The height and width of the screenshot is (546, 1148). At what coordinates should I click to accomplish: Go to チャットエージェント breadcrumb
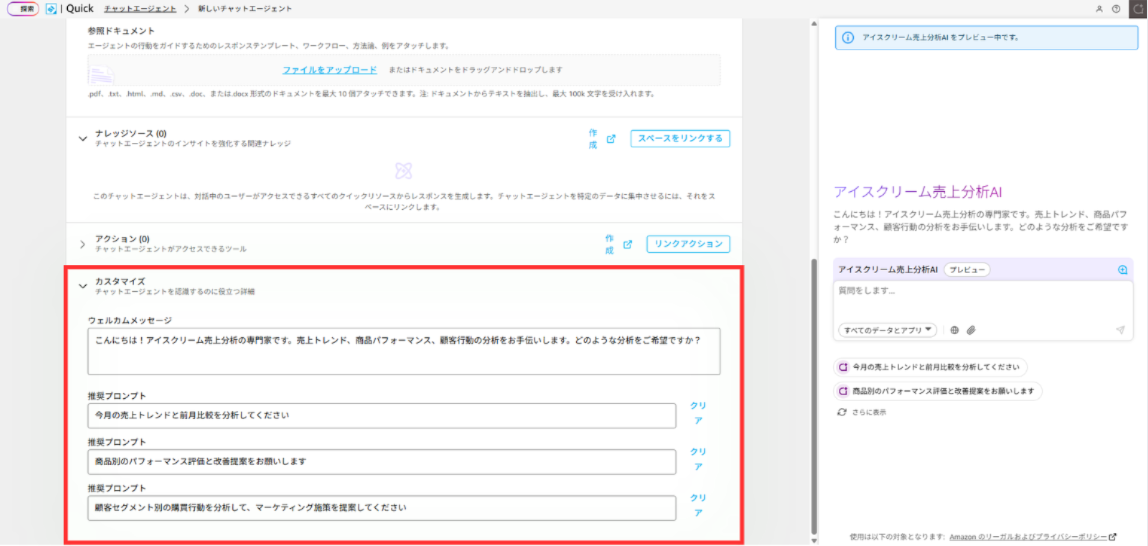point(139,8)
